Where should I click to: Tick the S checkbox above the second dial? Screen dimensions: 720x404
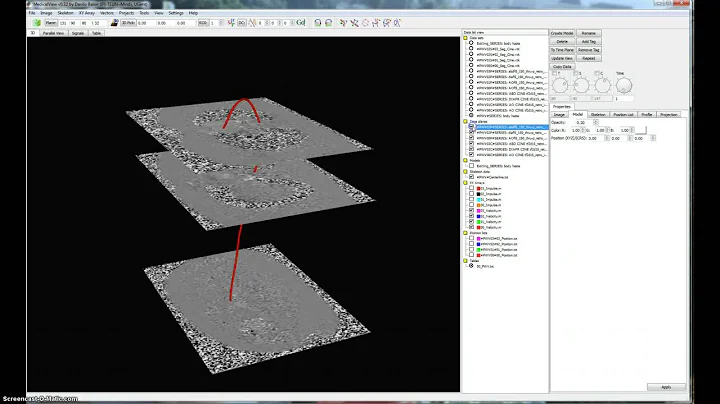pos(576,73)
